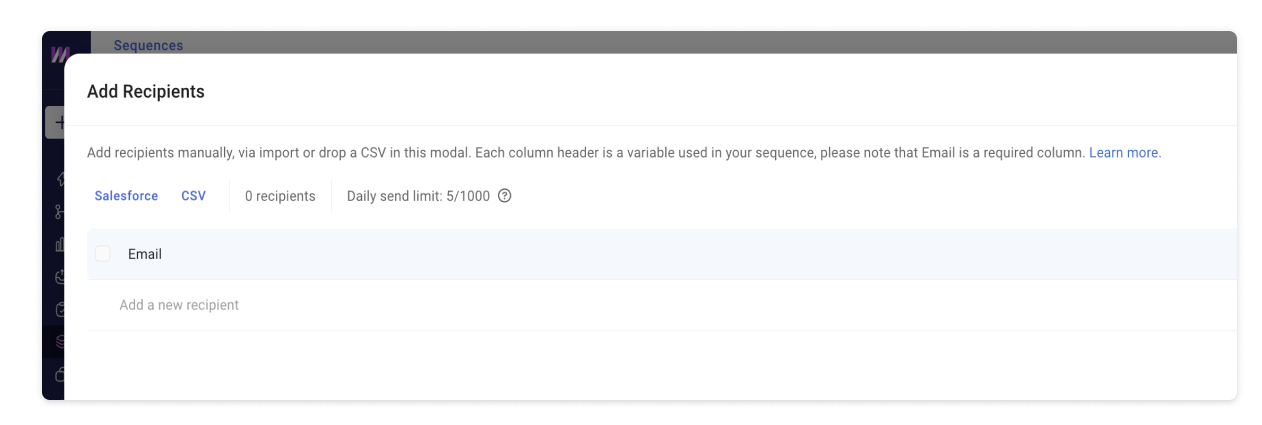Click the Email column header
Image resolution: width=1262 pixels, height=425 pixels.
coord(145,254)
